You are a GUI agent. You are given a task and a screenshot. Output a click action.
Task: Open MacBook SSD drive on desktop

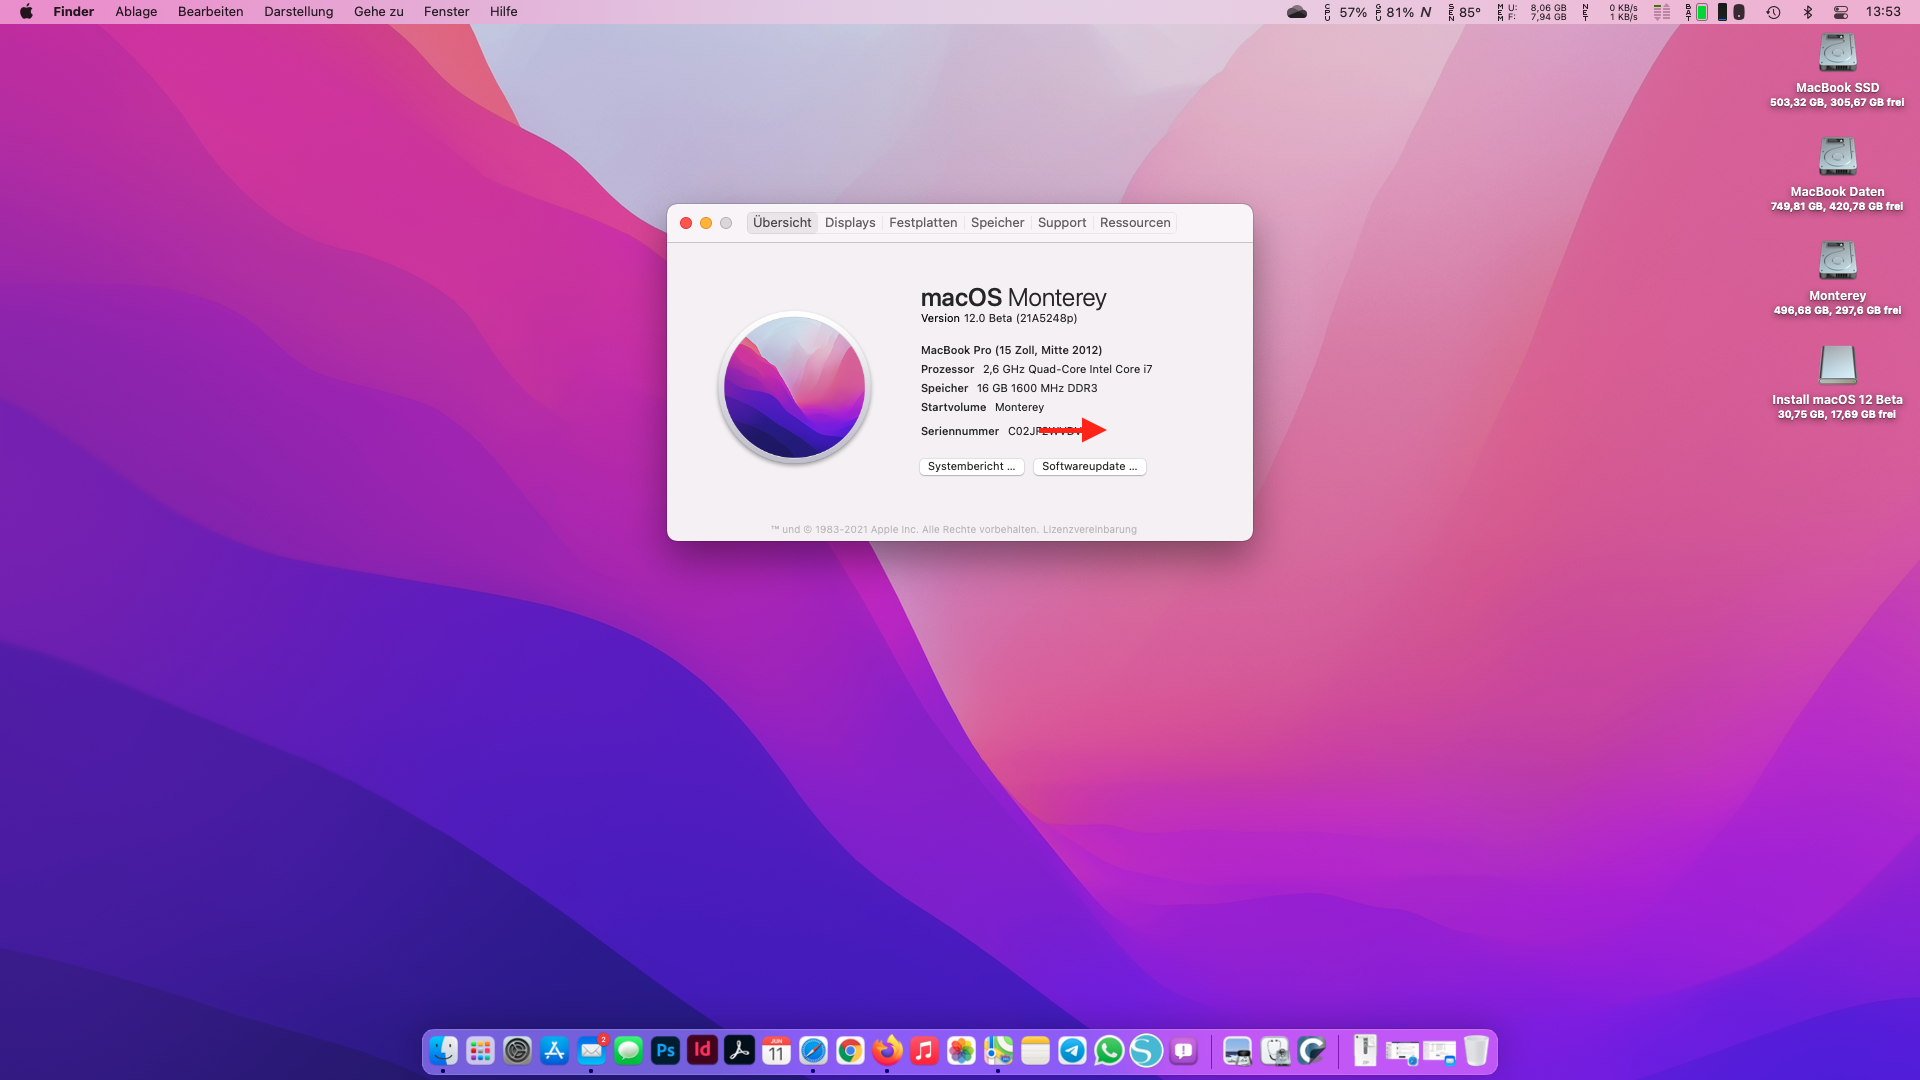click(1837, 55)
